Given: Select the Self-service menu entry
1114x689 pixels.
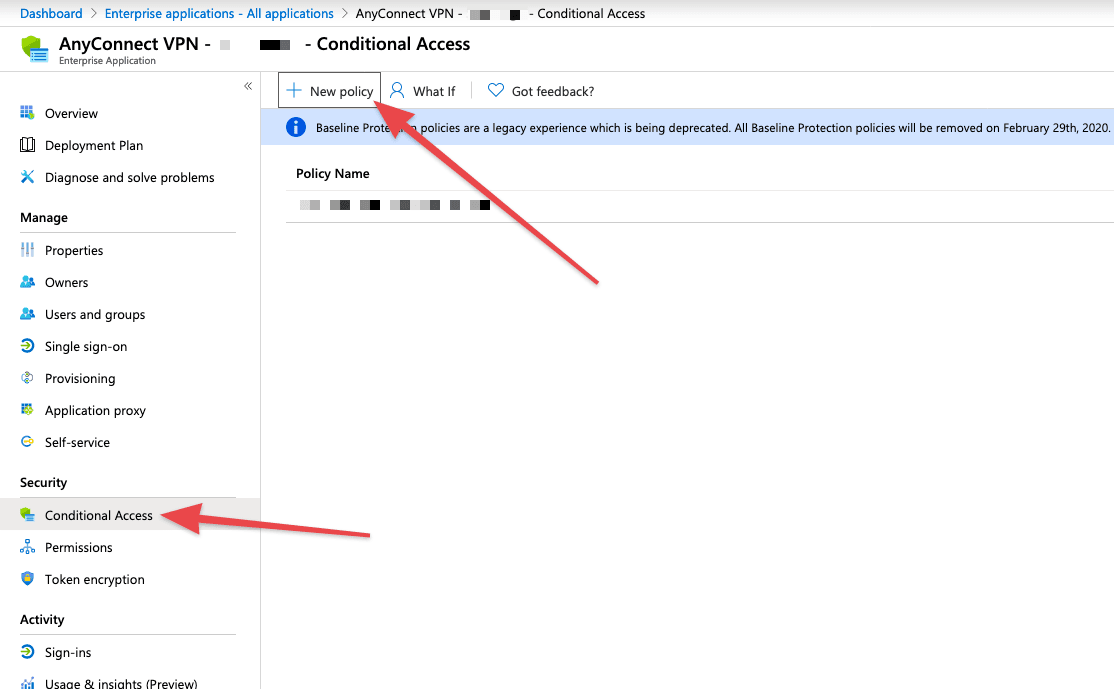Looking at the screenshot, I should tap(77, 443).
